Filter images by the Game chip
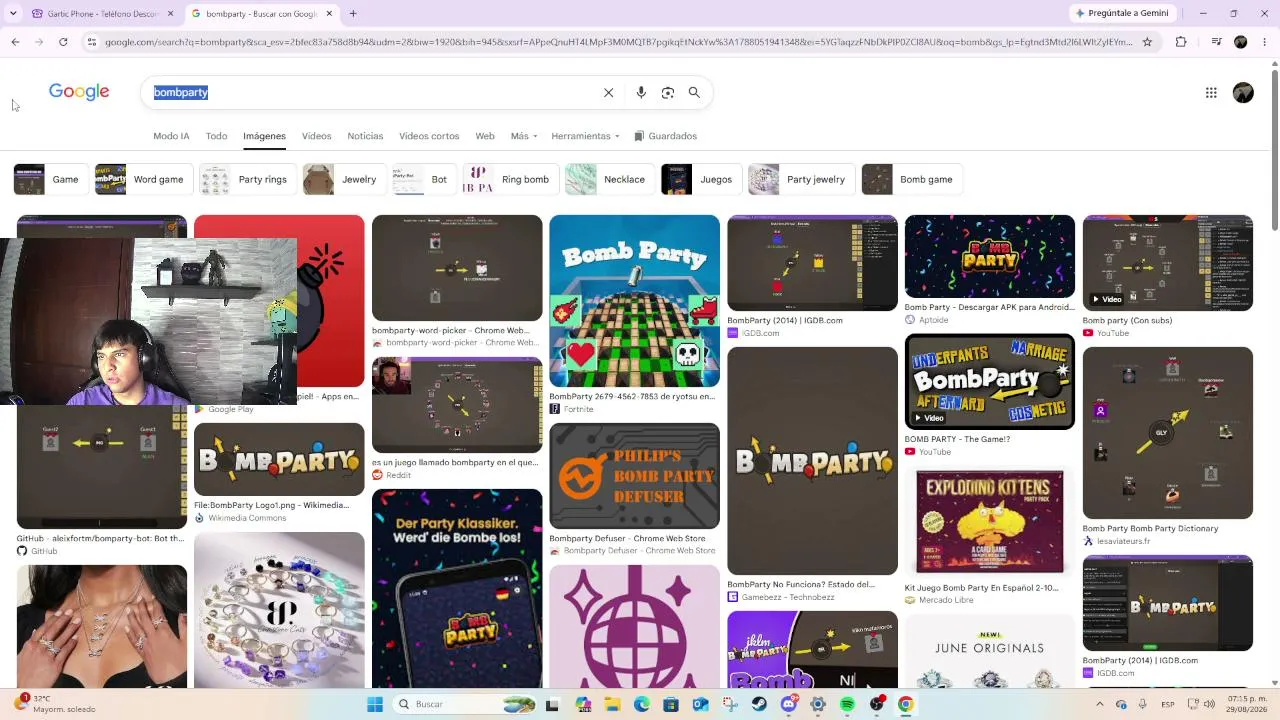1280x720 pixels. [x=50, y=180]
